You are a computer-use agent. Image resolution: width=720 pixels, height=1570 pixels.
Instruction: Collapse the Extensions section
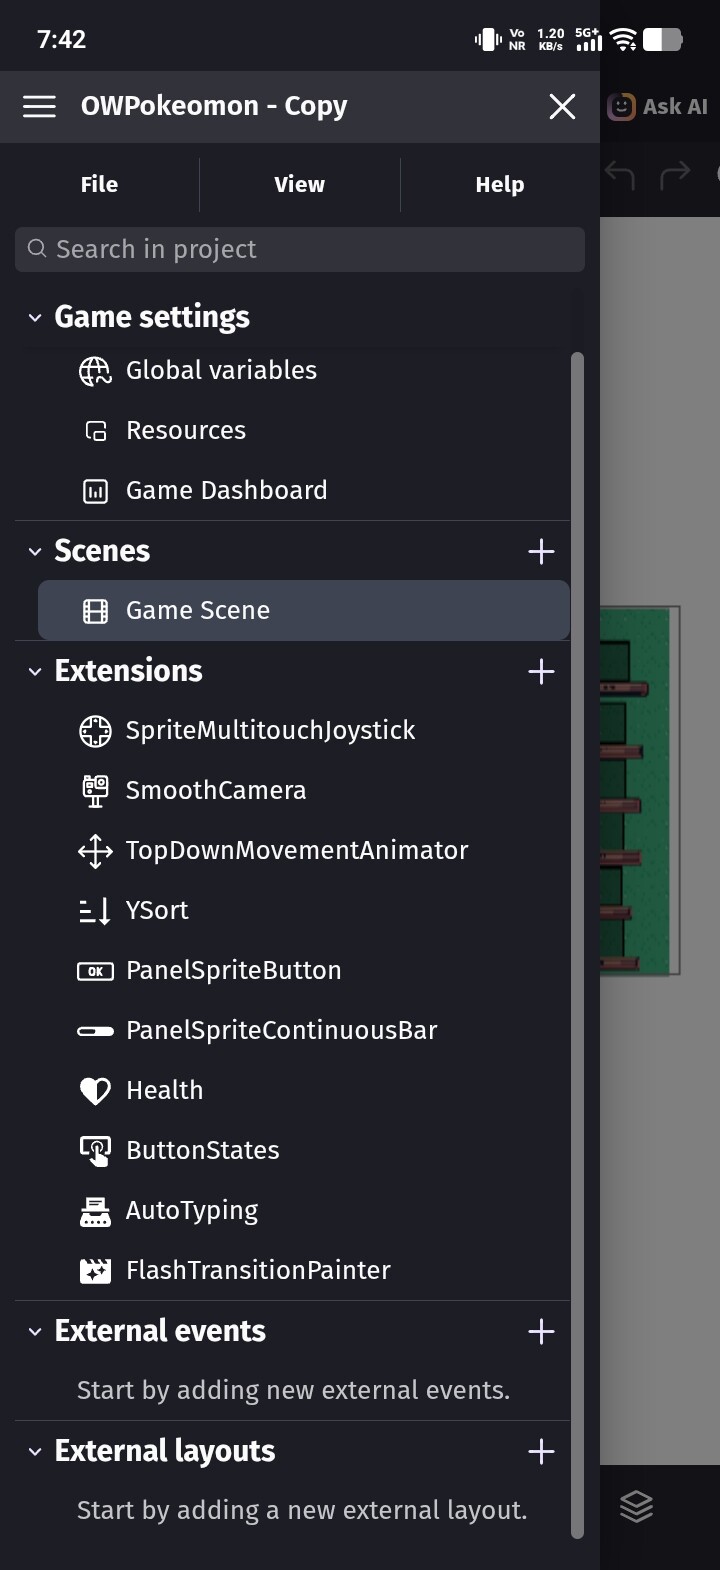(x=35, y=672)
